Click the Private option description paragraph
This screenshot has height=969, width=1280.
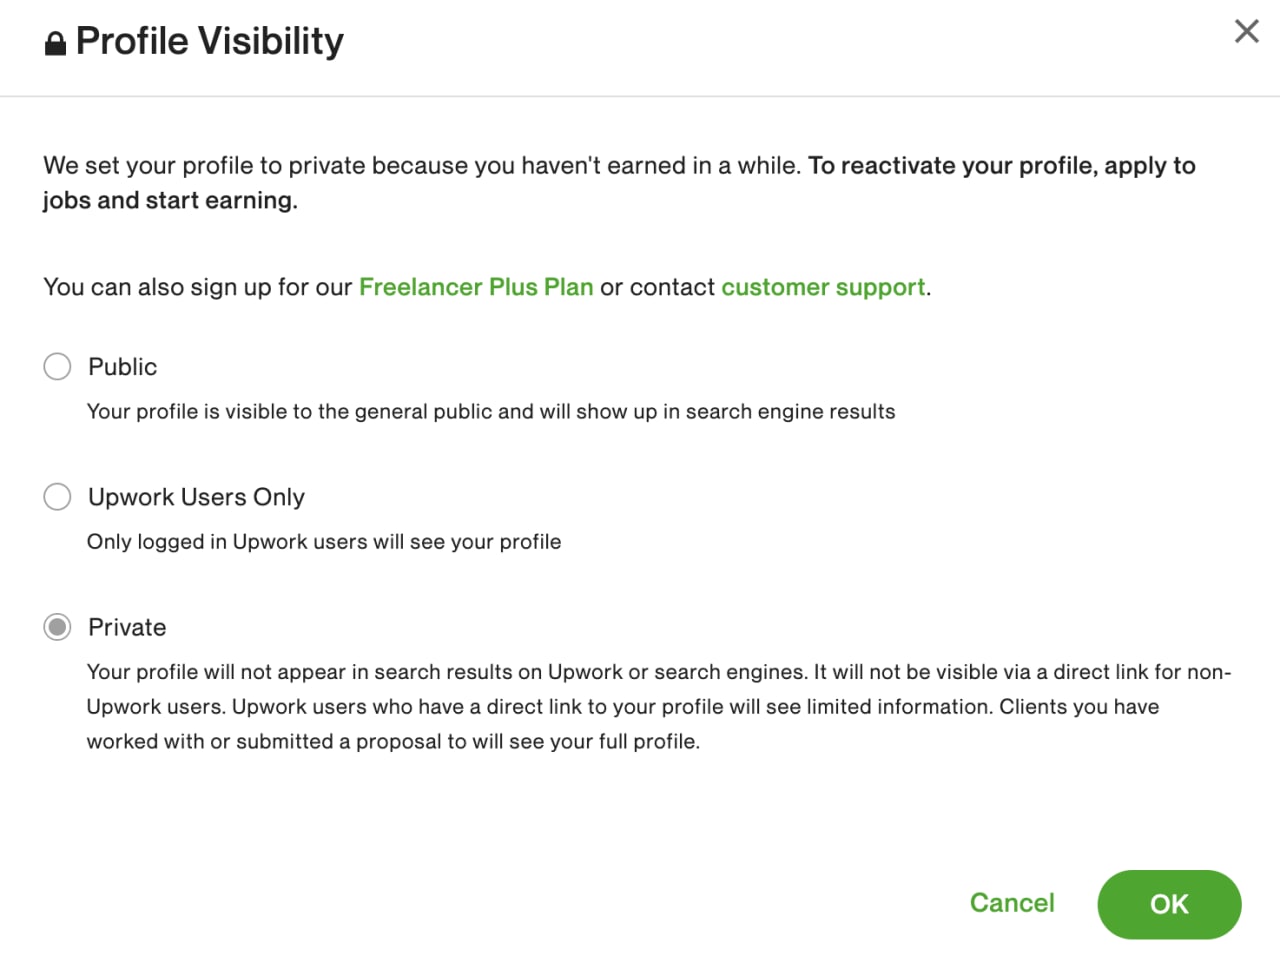pos(659,707)
